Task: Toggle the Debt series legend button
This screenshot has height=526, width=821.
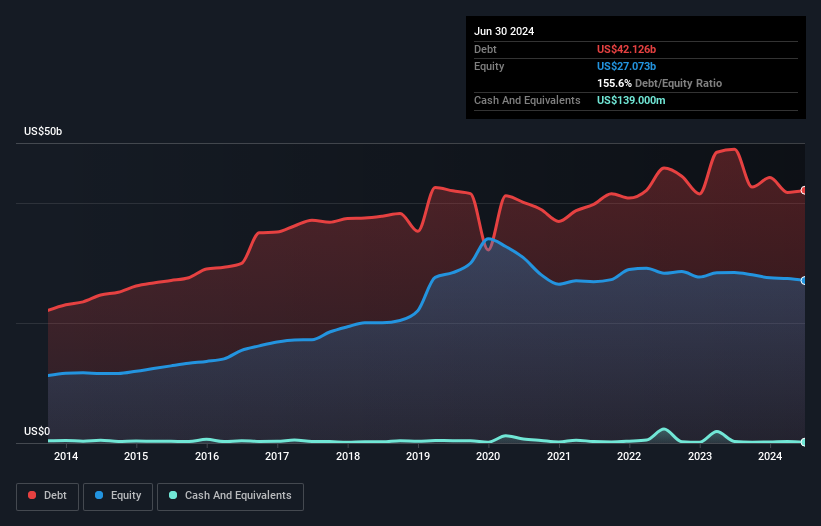Action: (x=48, y=496)
